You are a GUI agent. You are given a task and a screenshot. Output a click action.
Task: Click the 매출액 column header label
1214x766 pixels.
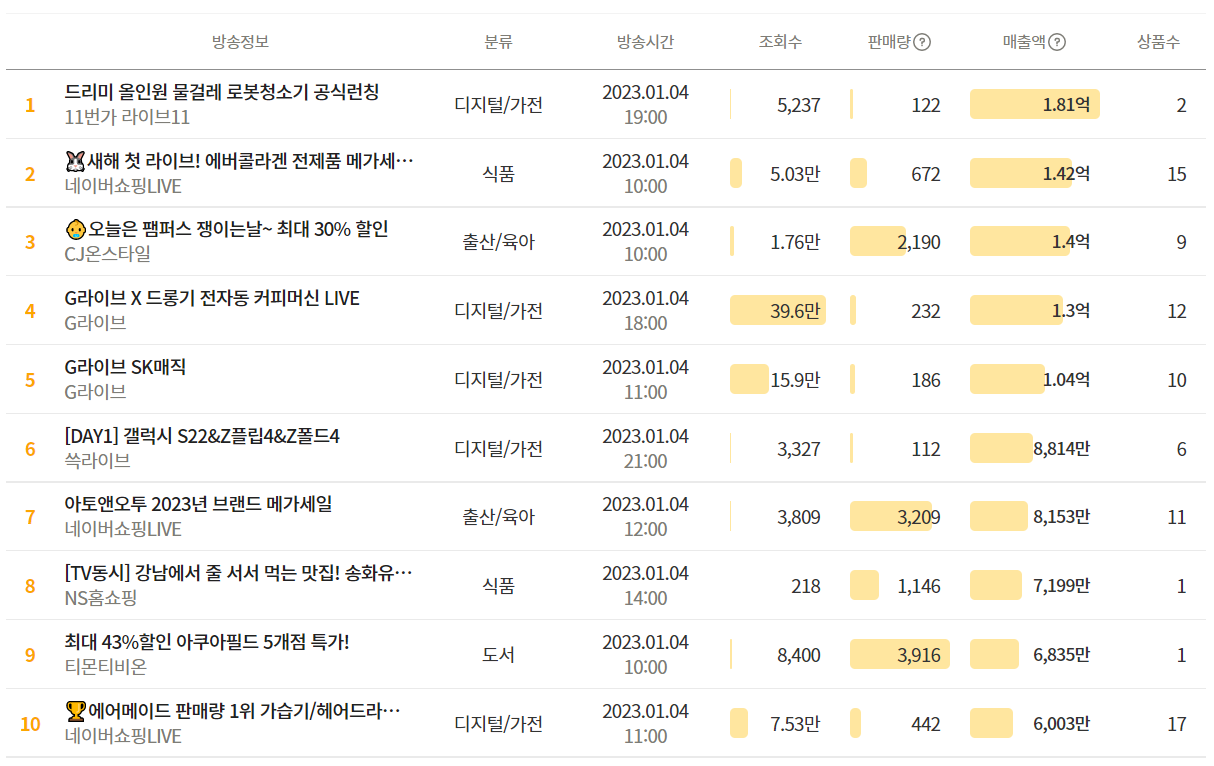click(x=1024, y=42)
